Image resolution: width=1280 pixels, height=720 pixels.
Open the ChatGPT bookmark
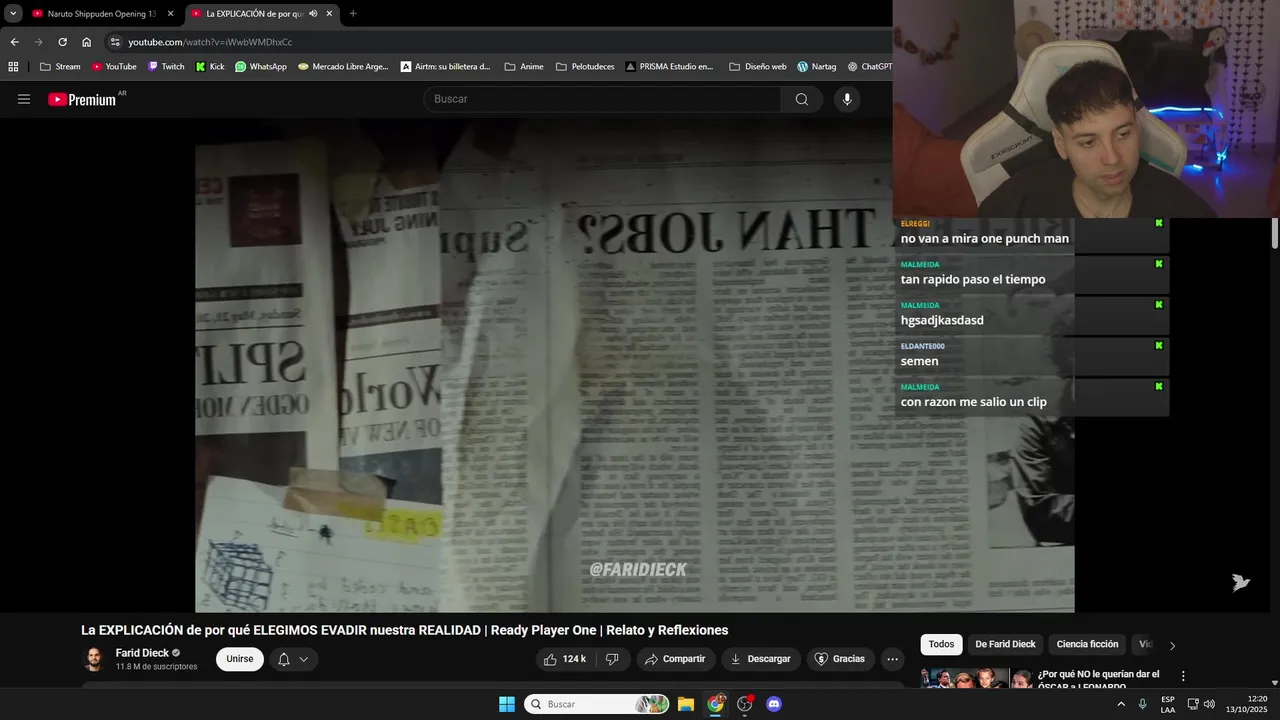[x=868, y=67]
